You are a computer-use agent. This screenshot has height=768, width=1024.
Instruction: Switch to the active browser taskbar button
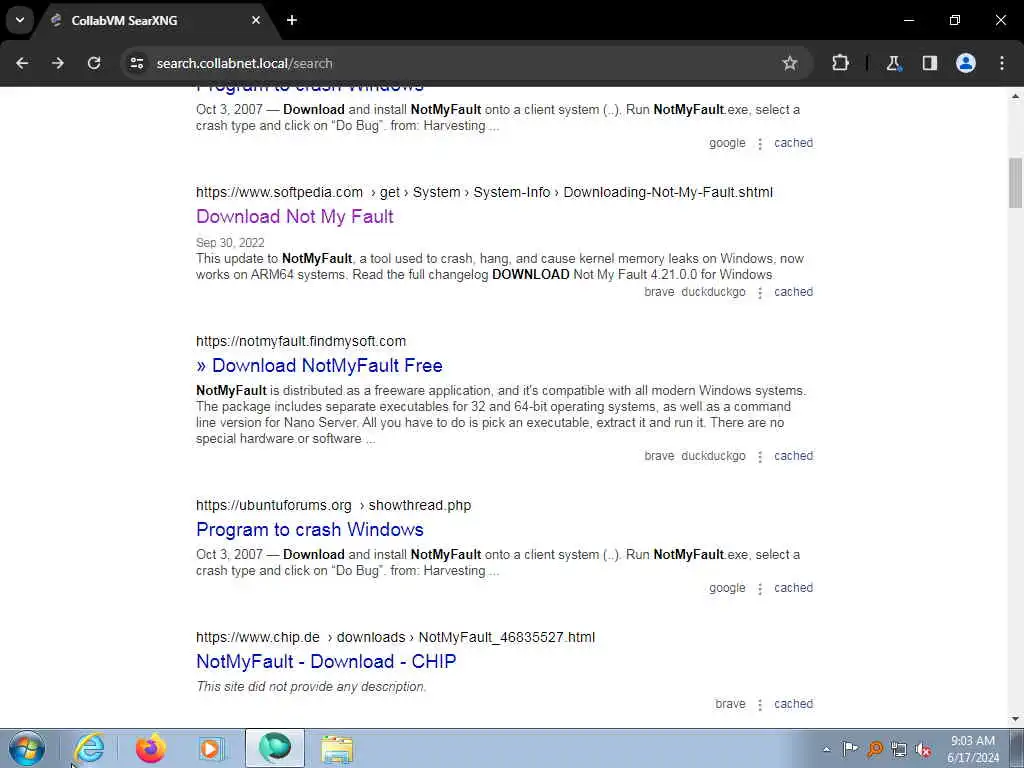click(x=274, y=748)
